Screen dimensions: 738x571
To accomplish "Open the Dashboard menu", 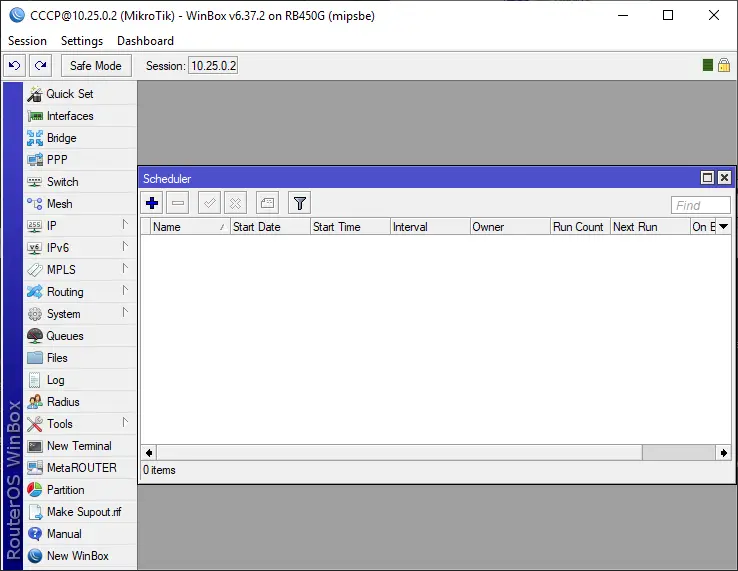I will [145, 41].
